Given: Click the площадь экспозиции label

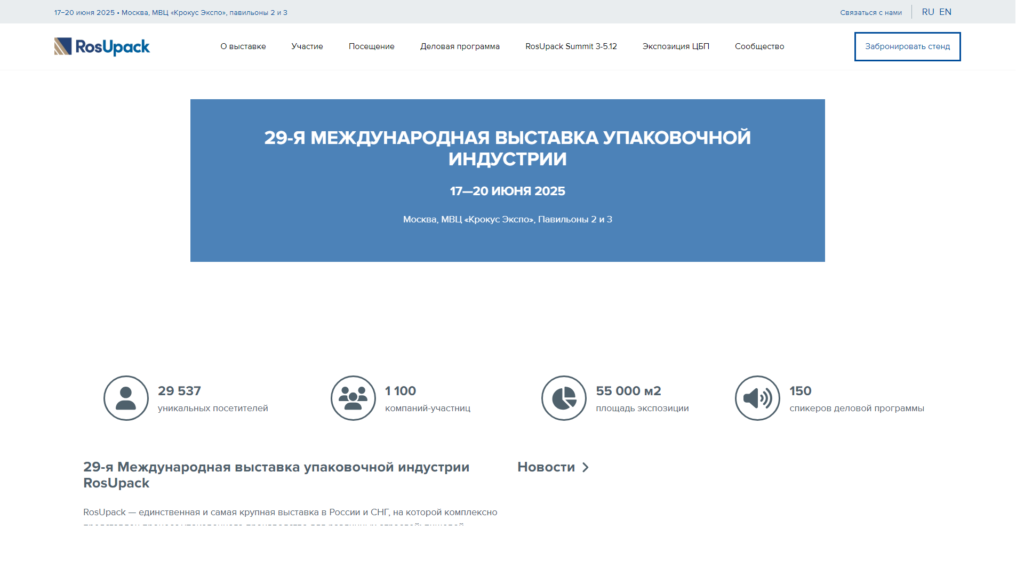Looking at the screenshot, I should coord(642,408).
